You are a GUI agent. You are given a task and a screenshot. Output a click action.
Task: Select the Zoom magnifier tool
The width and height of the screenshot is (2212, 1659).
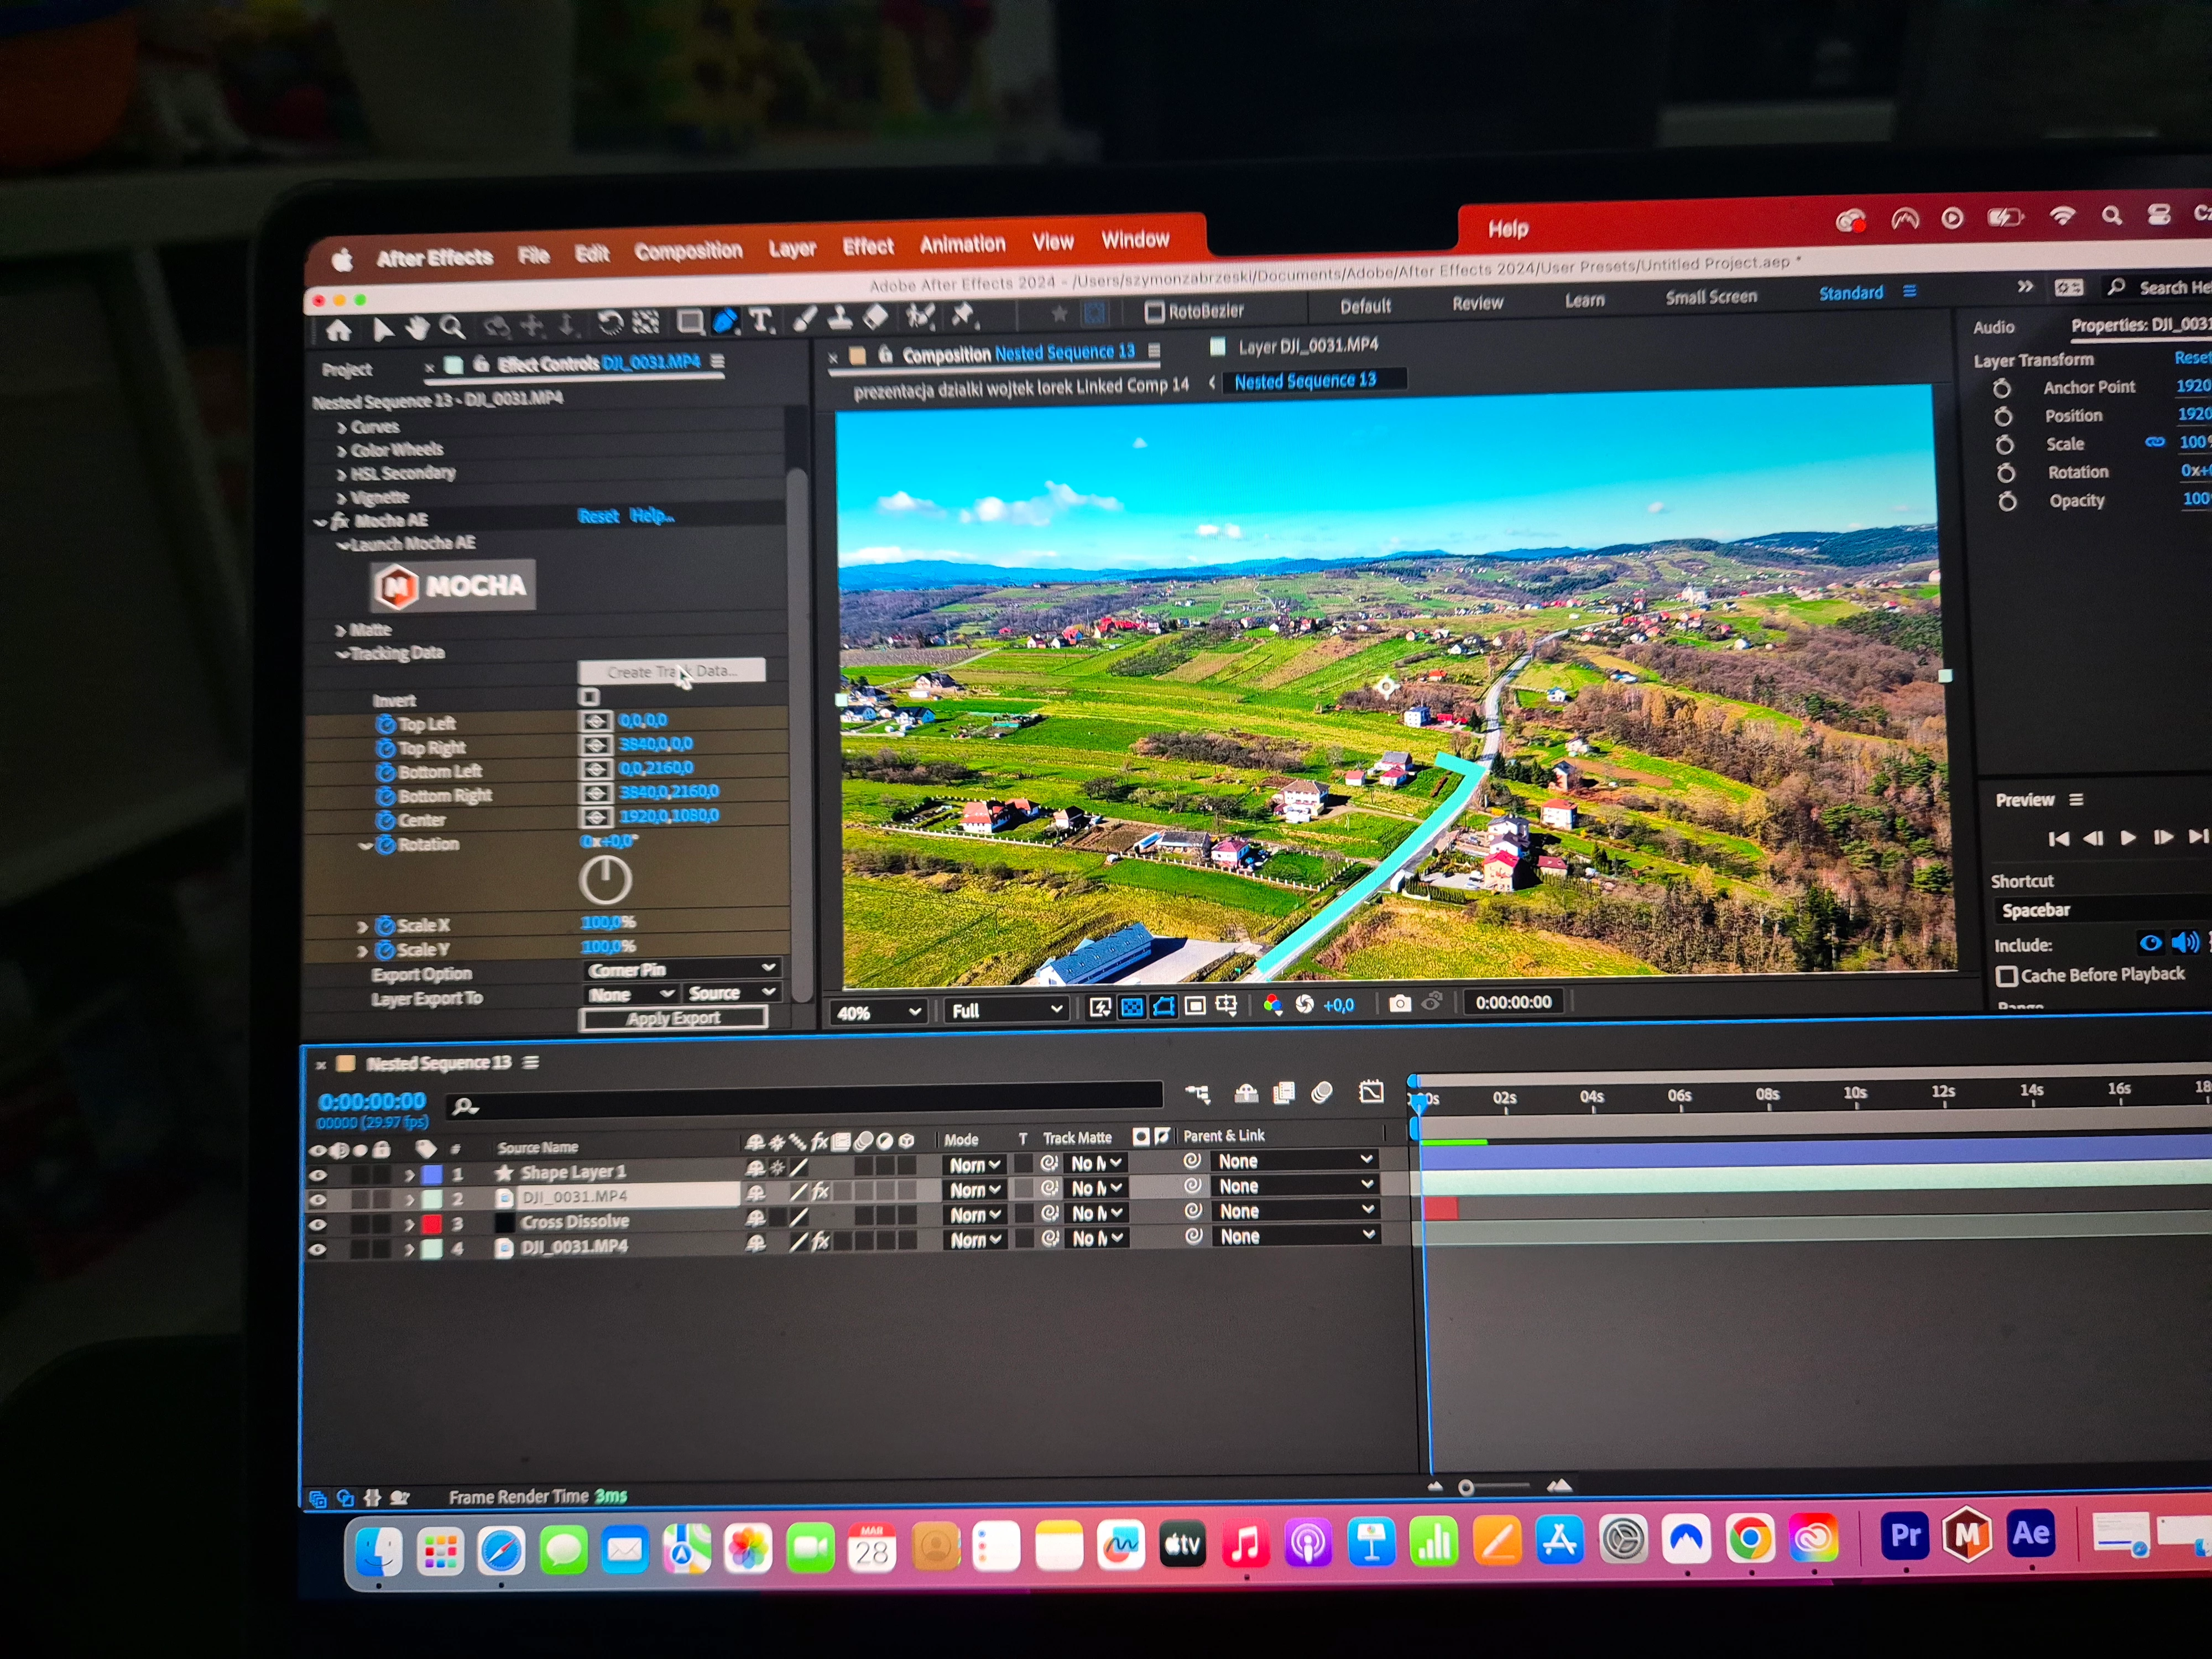452,327
